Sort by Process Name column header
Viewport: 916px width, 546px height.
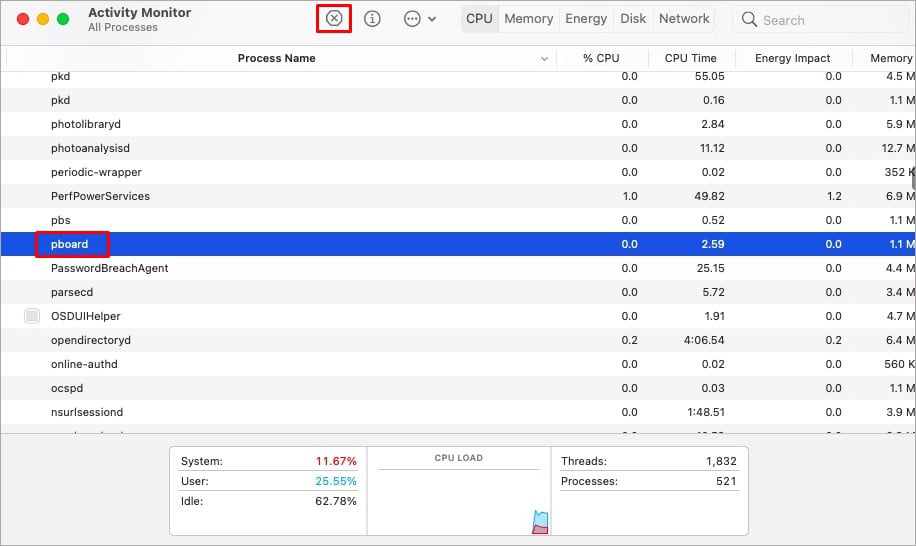(276, 58)
